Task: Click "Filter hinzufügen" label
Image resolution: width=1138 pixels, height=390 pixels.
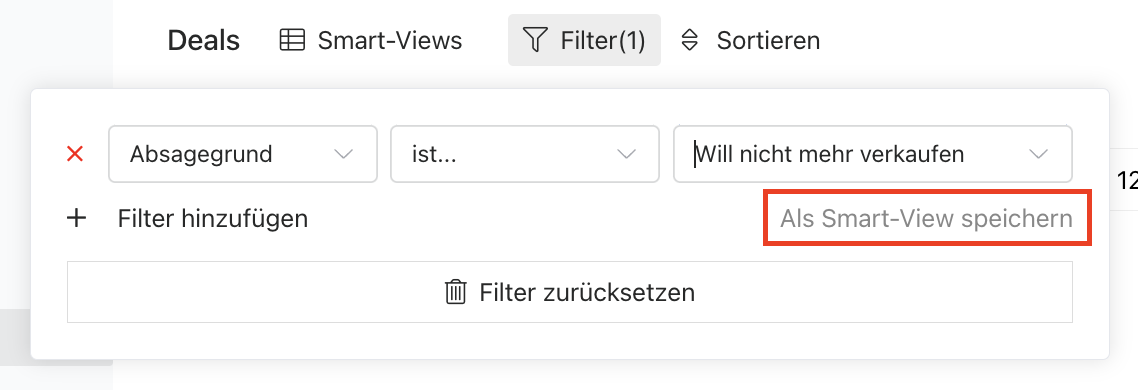Action: coord(213,218)
